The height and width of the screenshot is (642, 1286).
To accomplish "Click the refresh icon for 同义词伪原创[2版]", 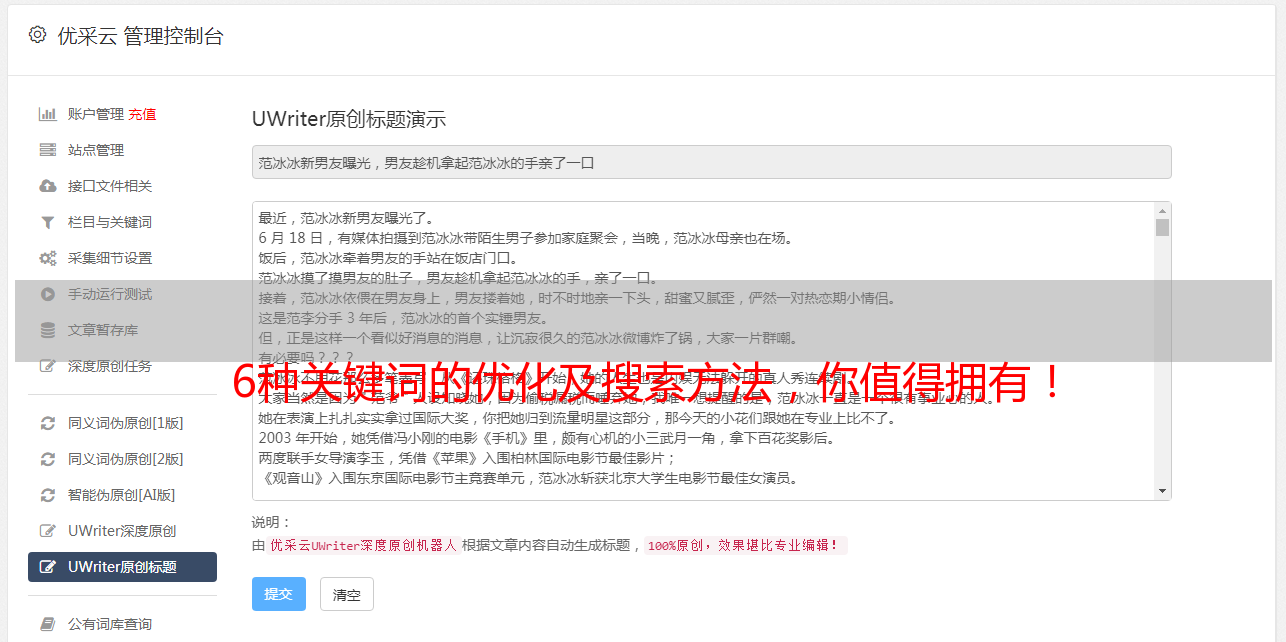I will click(47, 459).
